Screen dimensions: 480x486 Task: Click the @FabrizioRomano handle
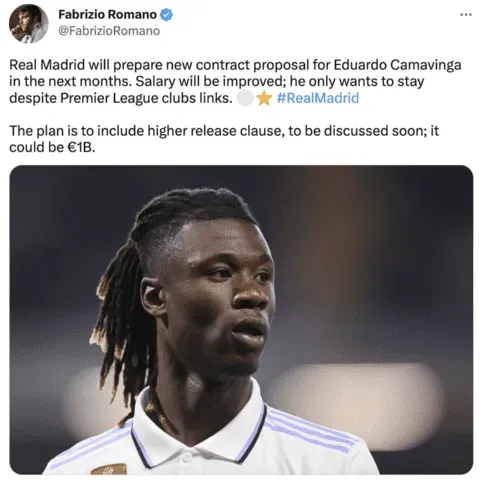click(109, 31)
